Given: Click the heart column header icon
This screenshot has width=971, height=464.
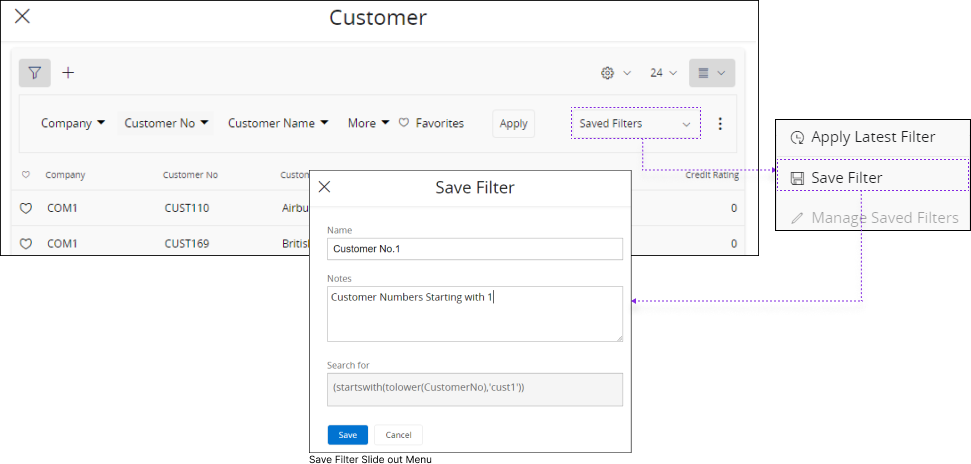Looking at the screenshot, I should point(25,175).
